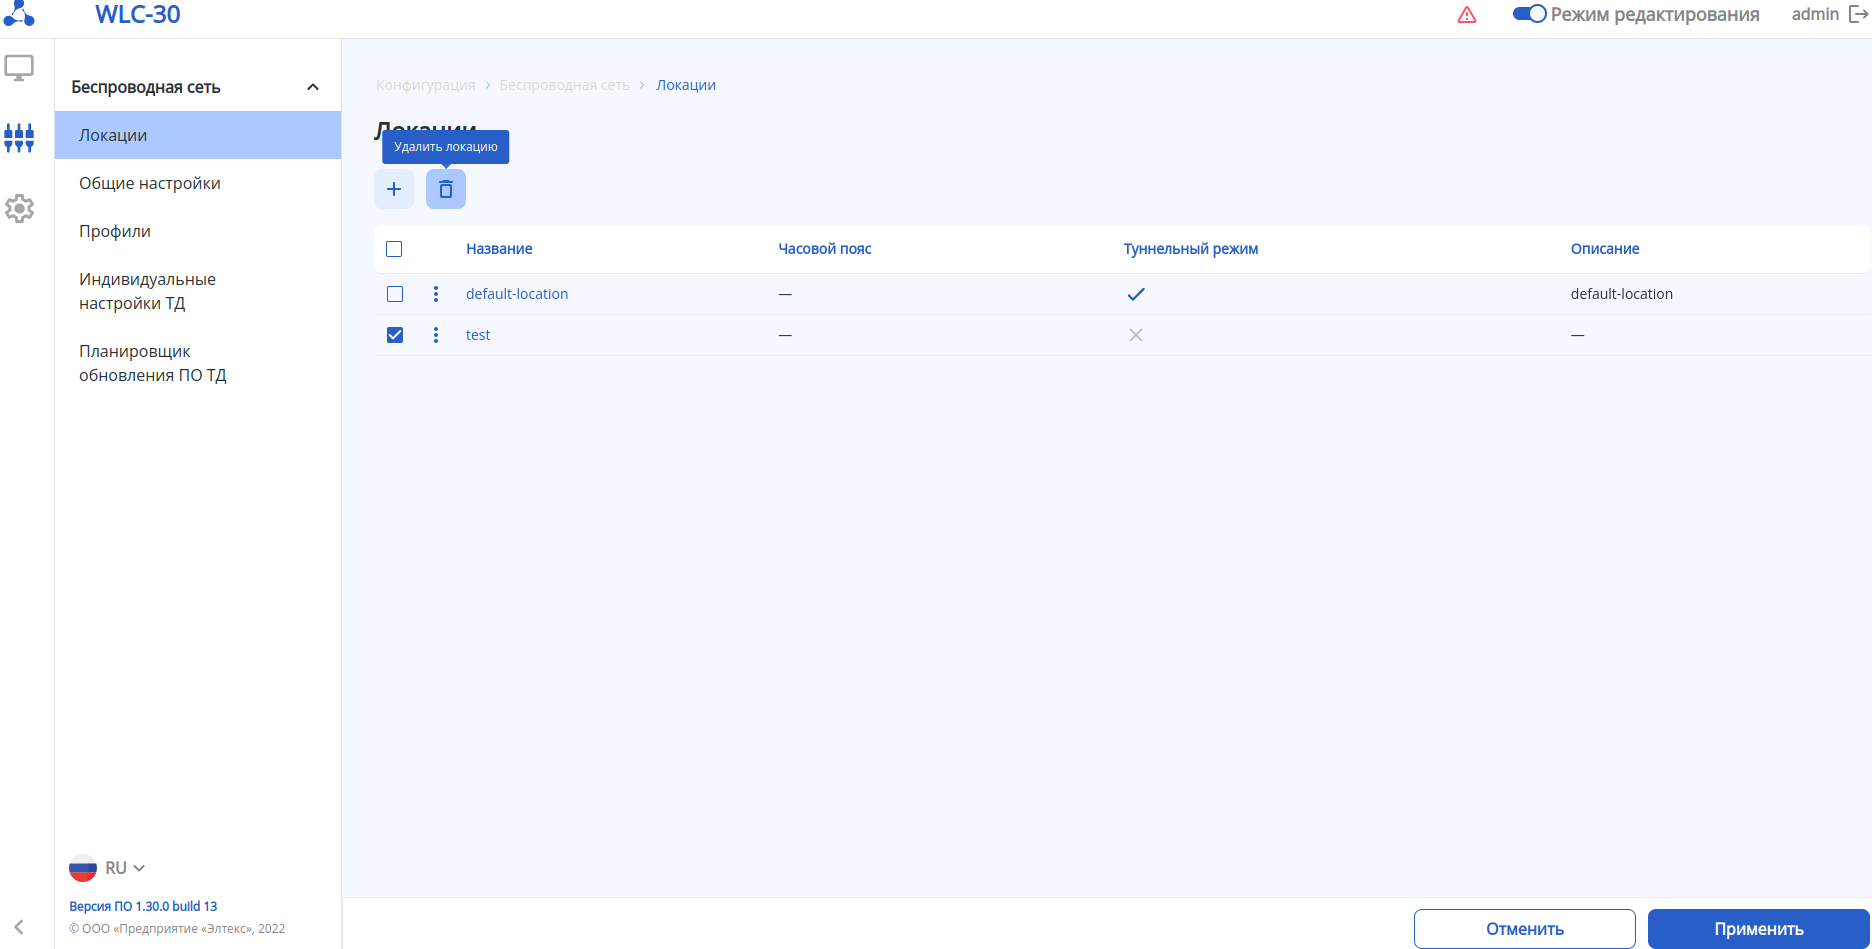Open Общие настройки menu item

tap(198, 183)
